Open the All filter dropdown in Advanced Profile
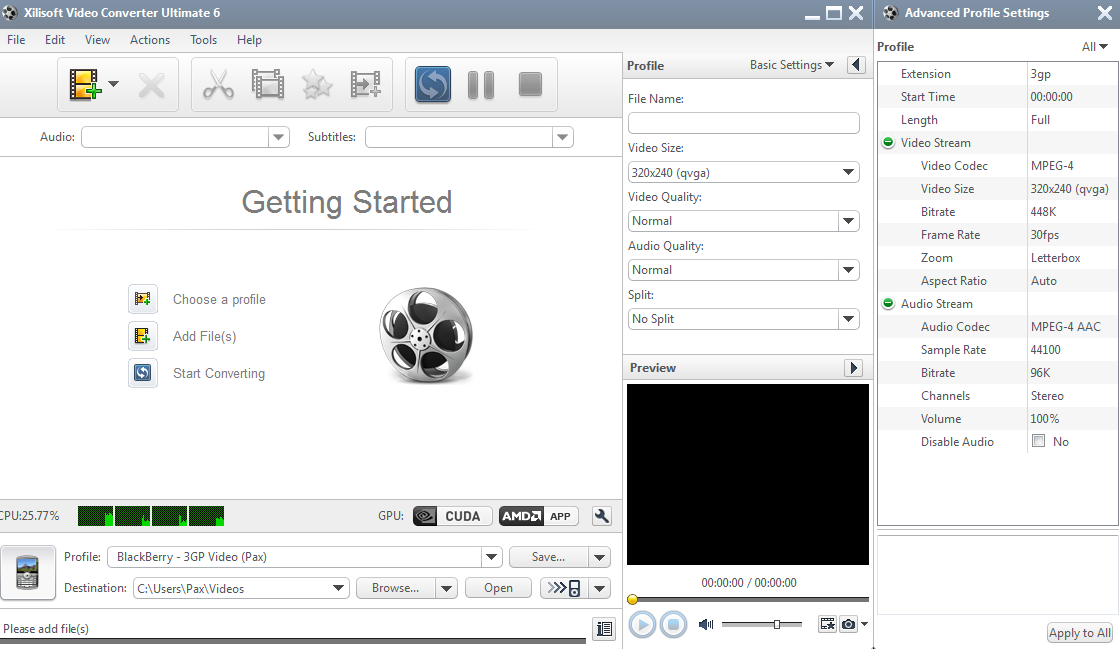This screenshot has height=649, width=1120. tap(1094, 46)
